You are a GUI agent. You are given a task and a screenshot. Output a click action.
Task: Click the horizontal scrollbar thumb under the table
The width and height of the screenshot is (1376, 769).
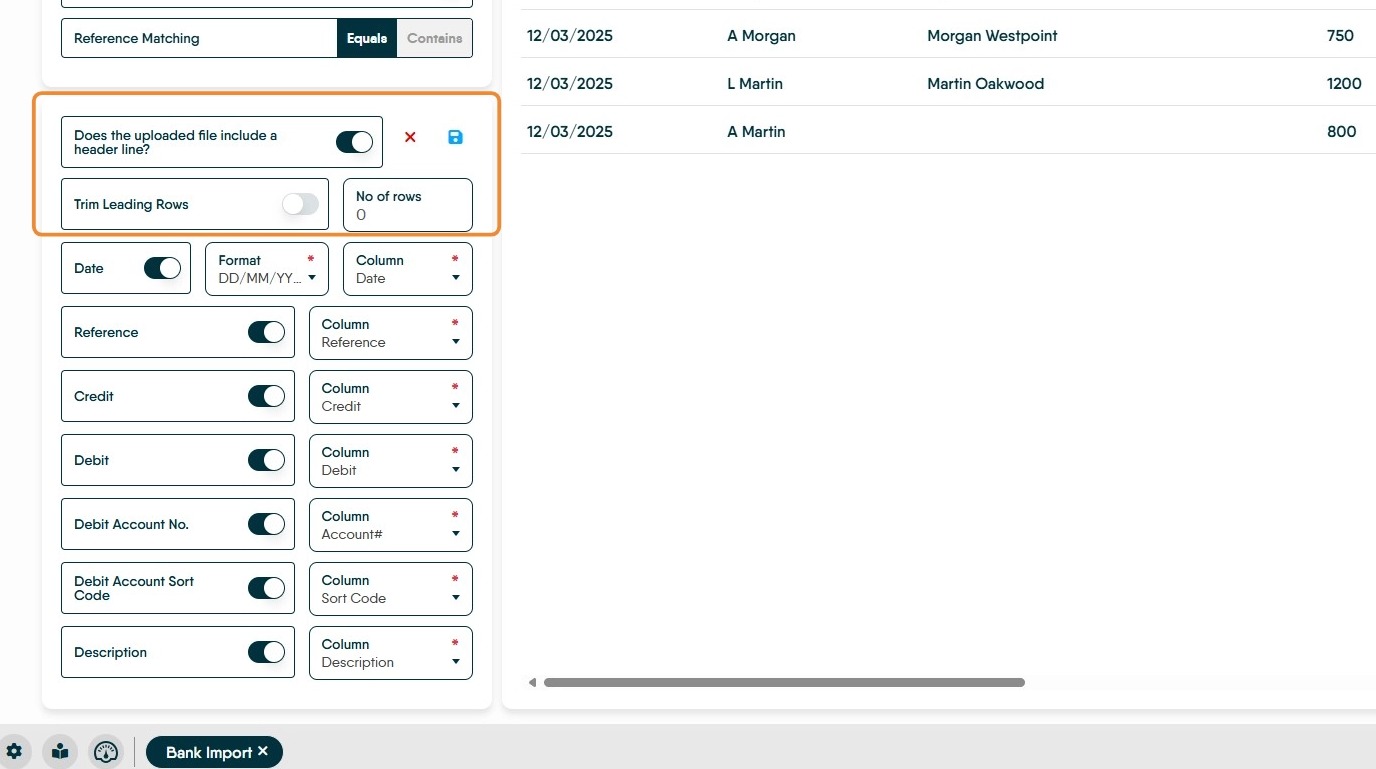(x=785, y=683)
